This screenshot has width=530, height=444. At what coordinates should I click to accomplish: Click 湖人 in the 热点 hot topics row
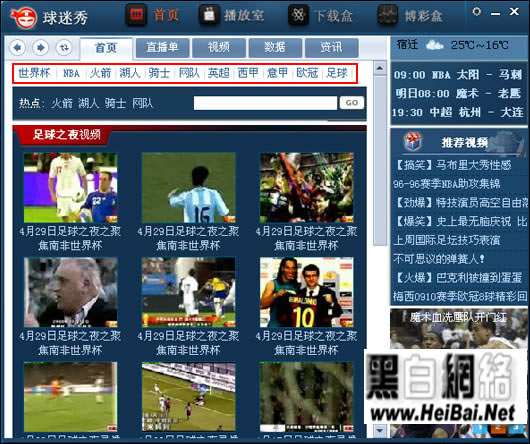pyautogui.click(x=89, y=103)
